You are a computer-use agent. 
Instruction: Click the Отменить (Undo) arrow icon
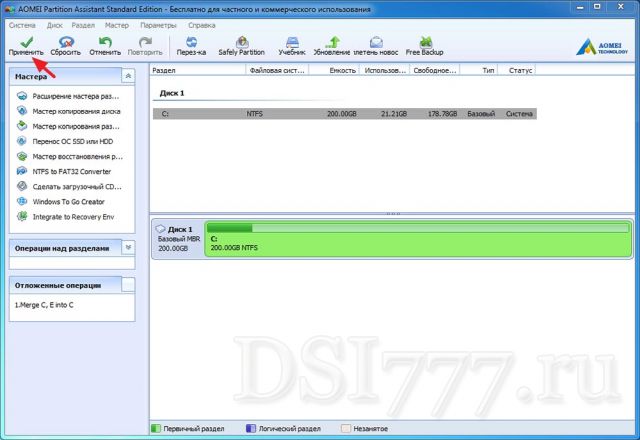click(105, 41)
